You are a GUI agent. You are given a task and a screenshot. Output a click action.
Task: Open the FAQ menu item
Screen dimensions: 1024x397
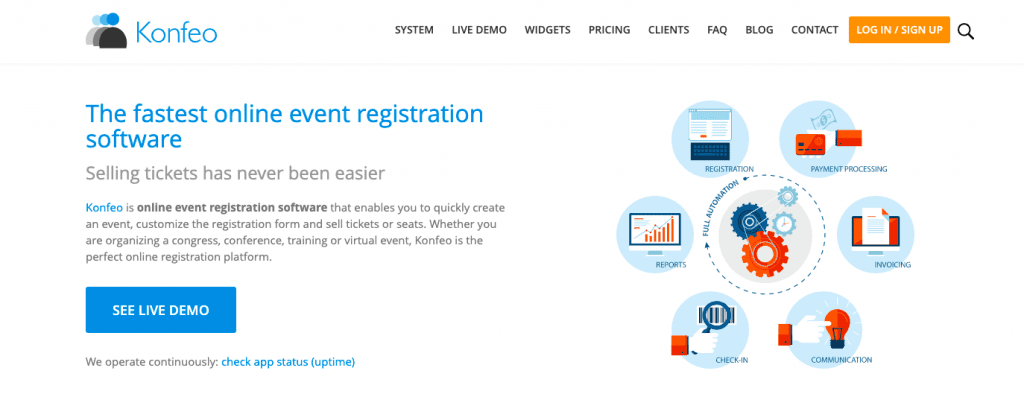click(717, 30)
